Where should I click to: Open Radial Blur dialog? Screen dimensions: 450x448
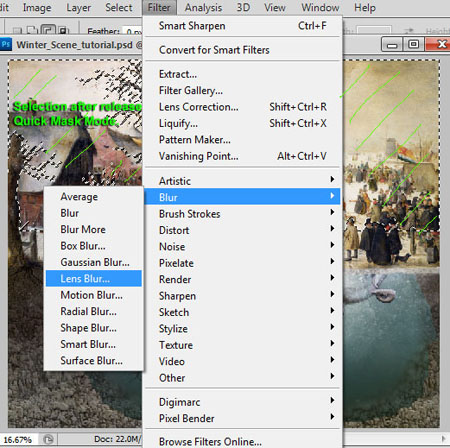tap(94, 311)
